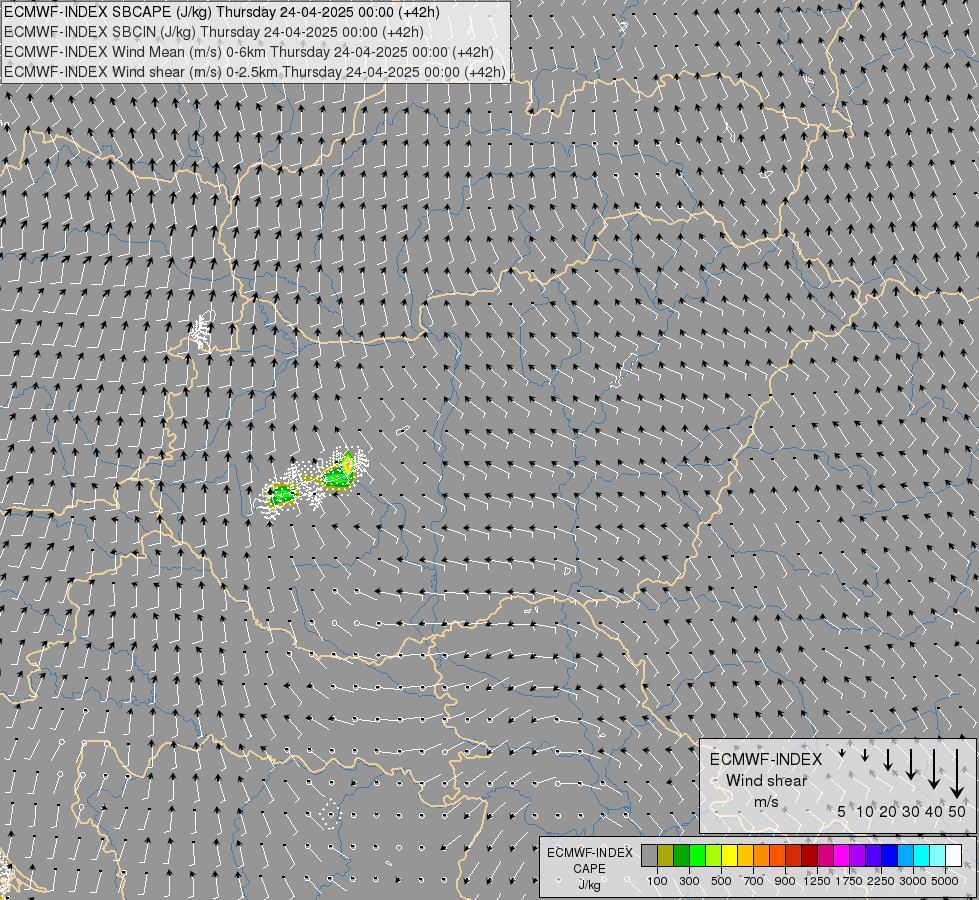
Task: Click the 5 m/s wind shear legend arrow
Action: (x=842, y=753)
